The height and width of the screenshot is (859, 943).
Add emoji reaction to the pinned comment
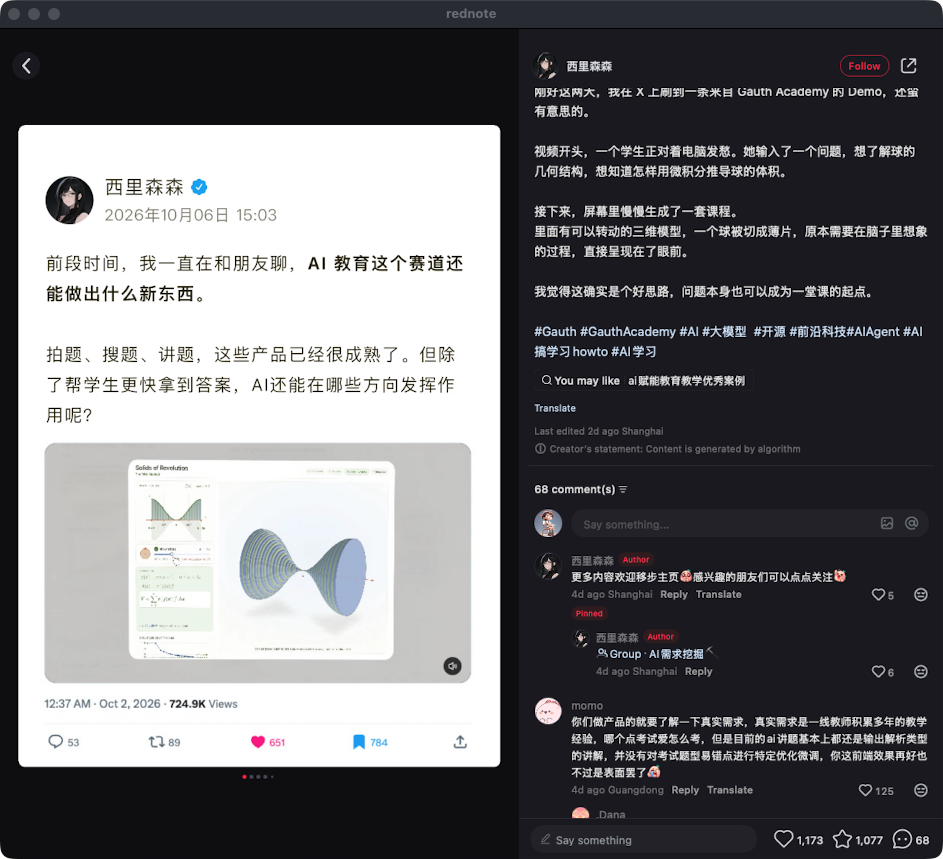pos(921,595)
